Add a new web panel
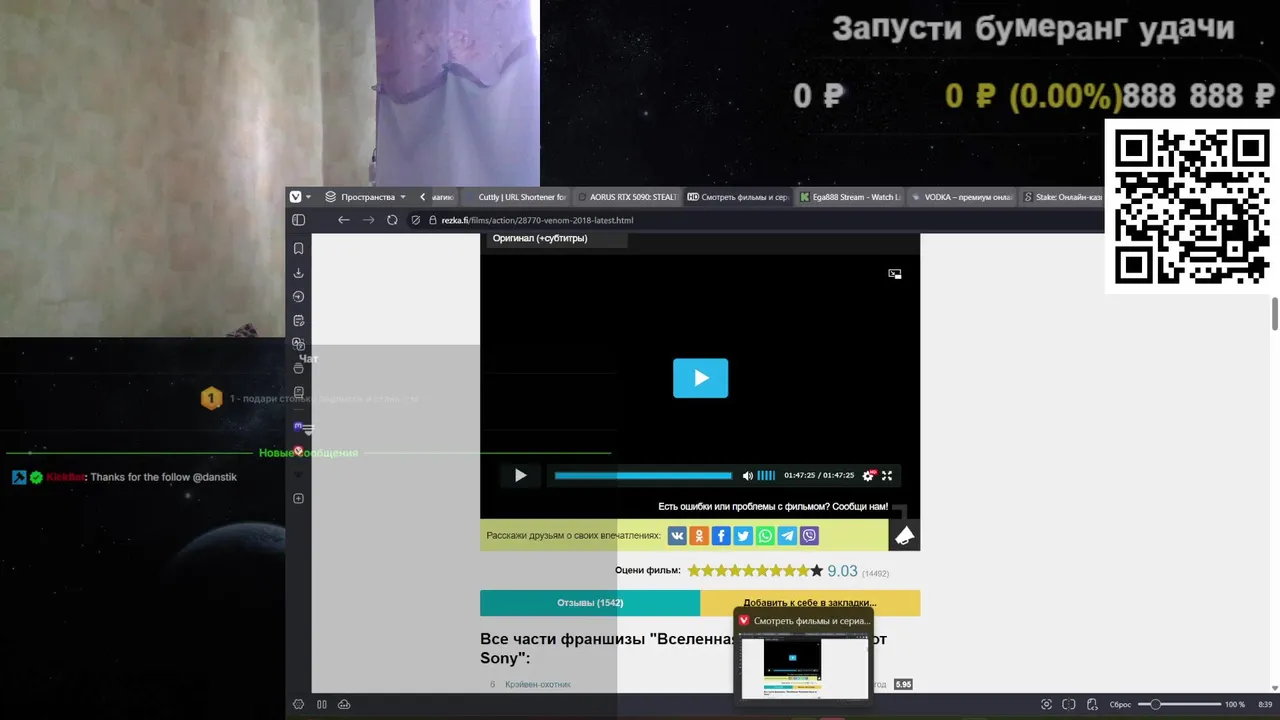The width and height of the screenshot is (1280, 720). tap(298, 498)
